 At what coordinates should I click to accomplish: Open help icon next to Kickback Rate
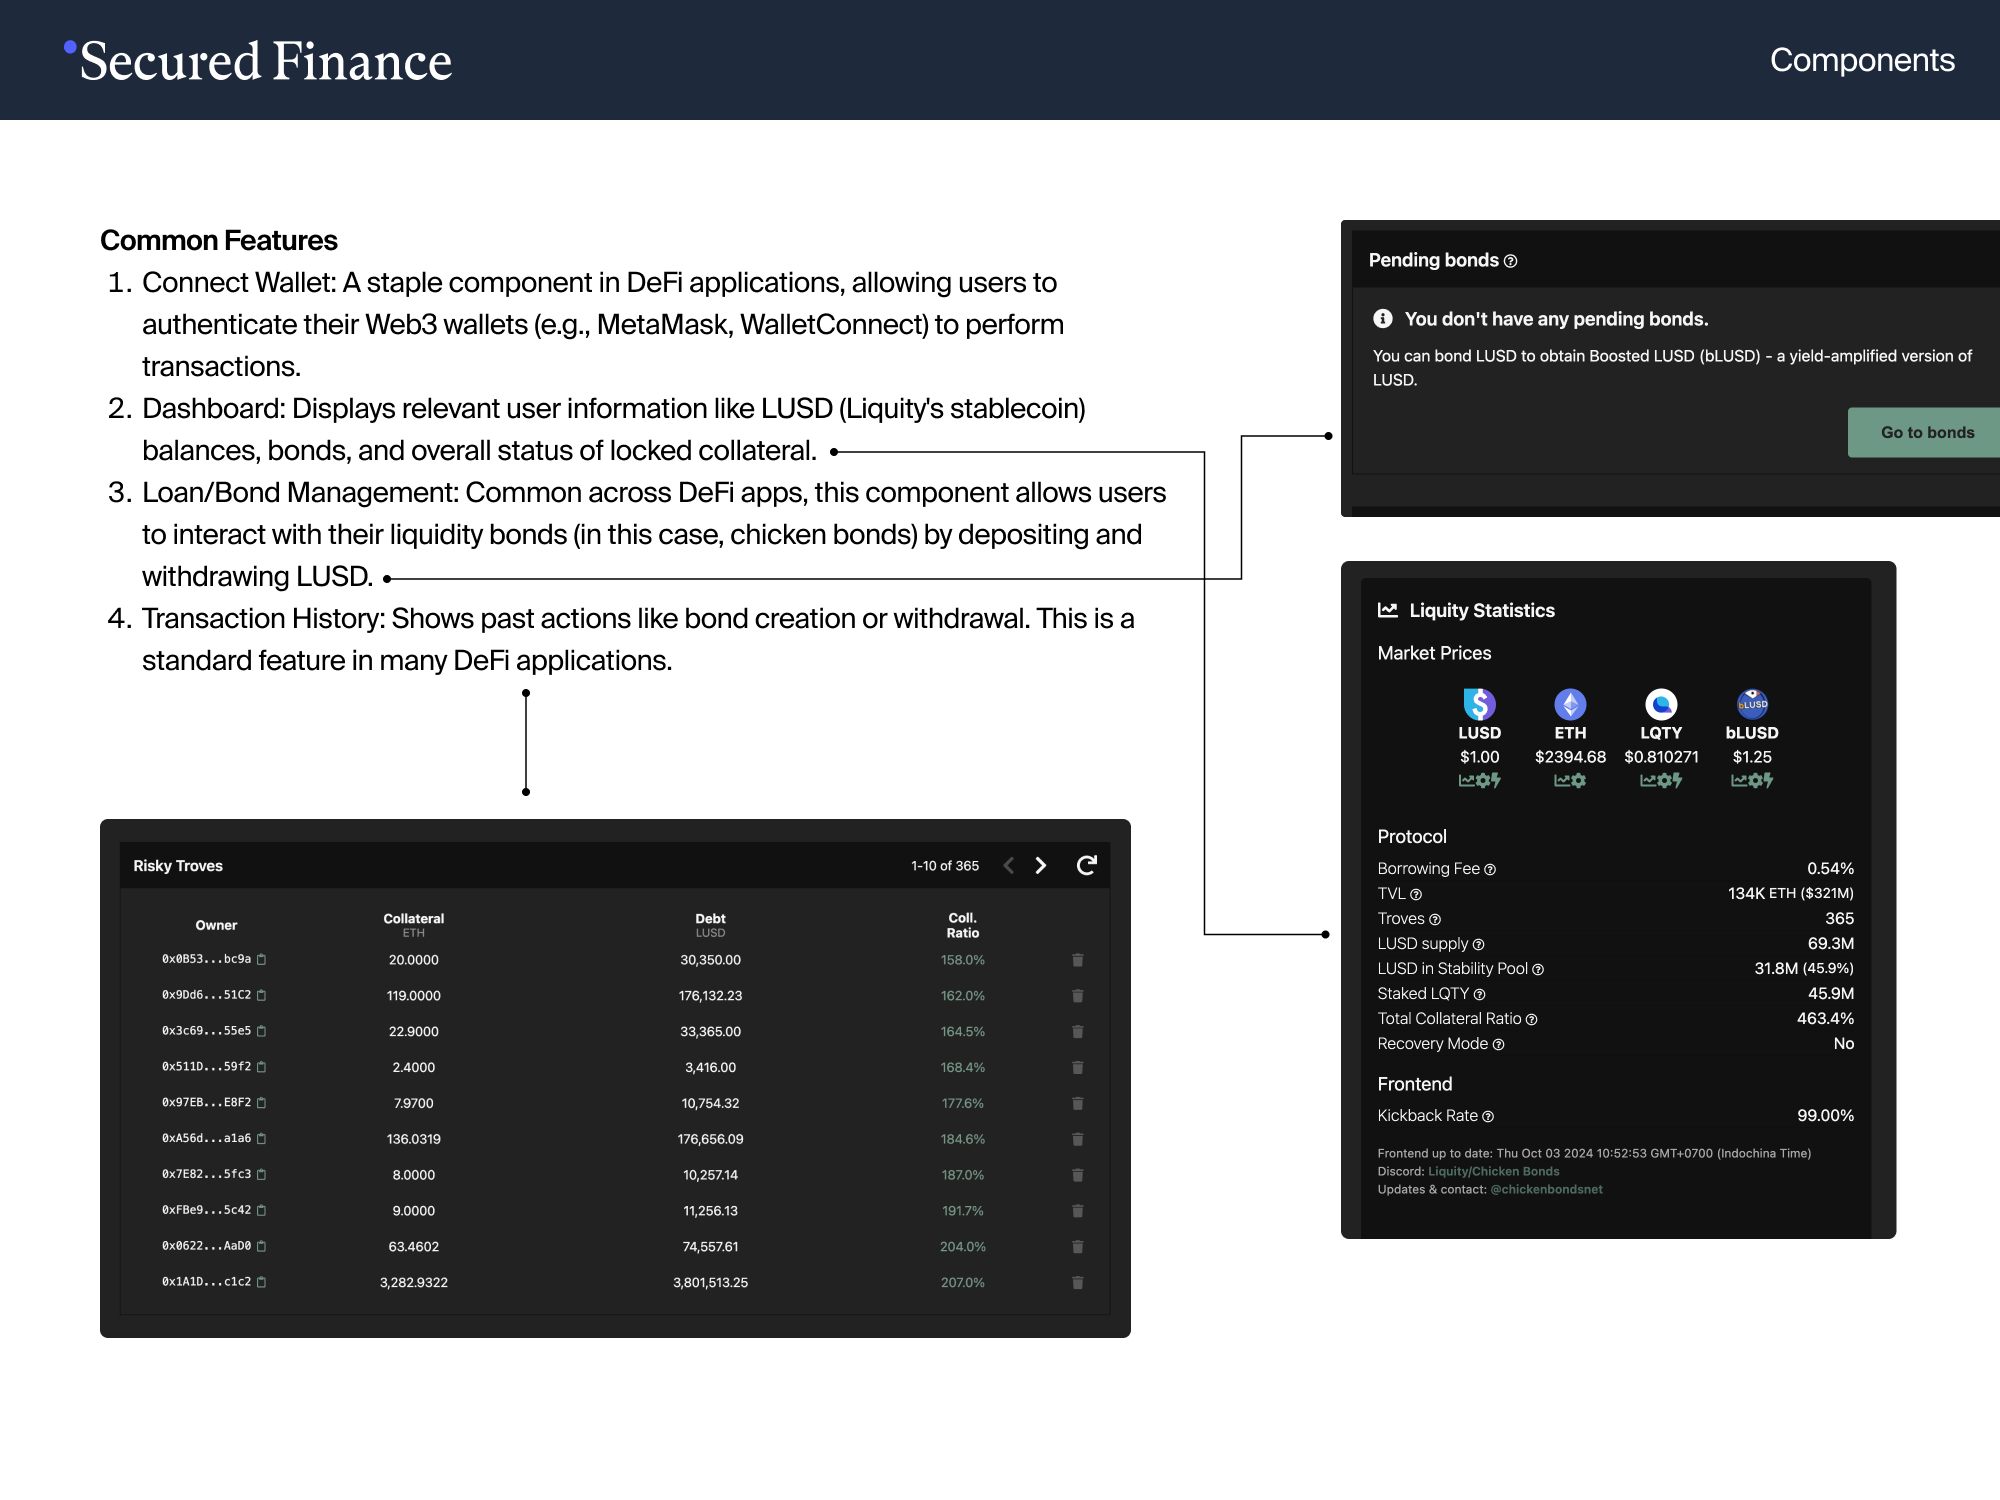[x=1488, y=1117]
